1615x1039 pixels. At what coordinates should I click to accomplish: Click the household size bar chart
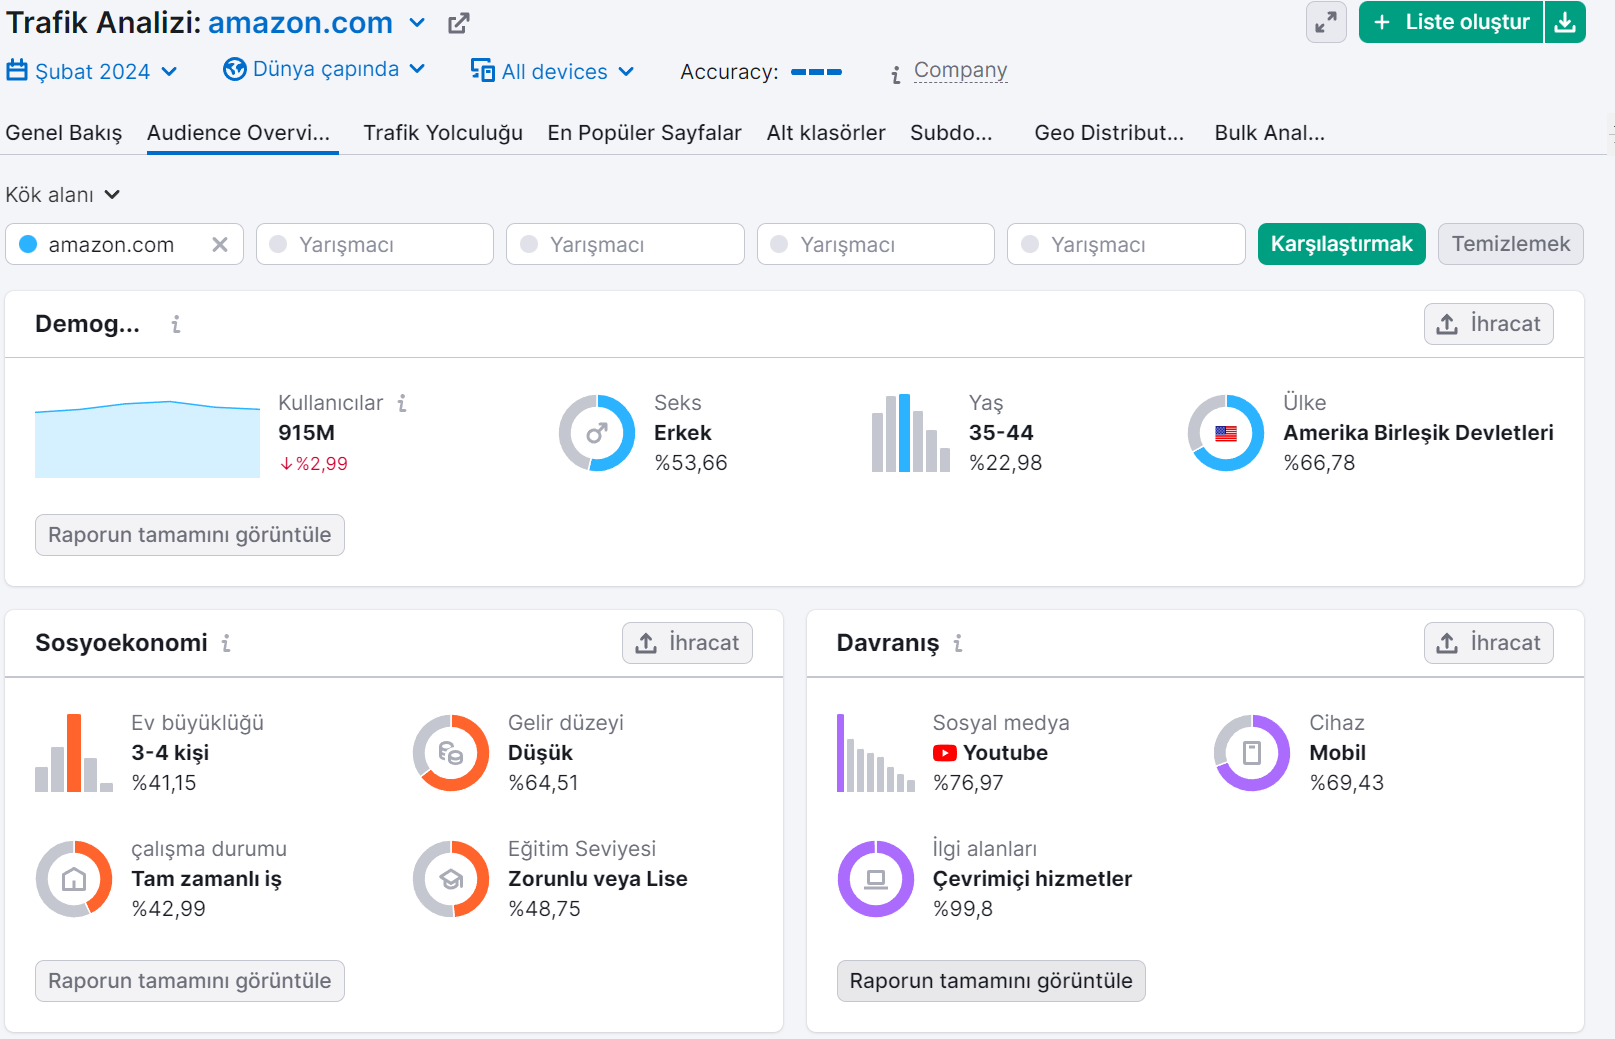tap(74, 753)
